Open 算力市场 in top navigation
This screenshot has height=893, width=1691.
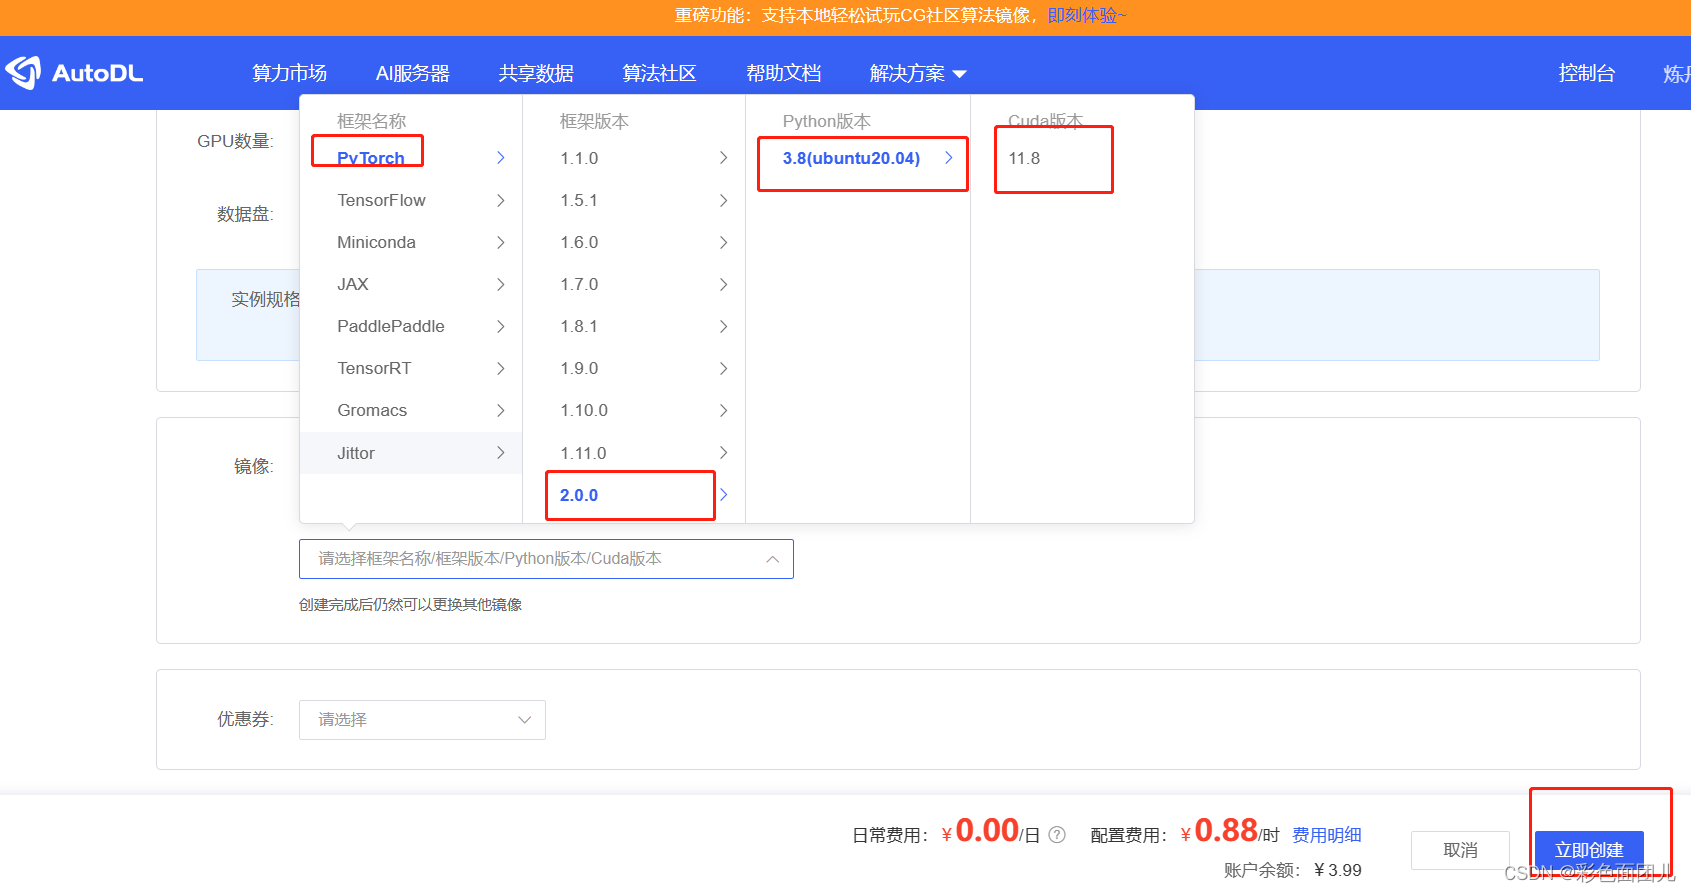point(289,73)
